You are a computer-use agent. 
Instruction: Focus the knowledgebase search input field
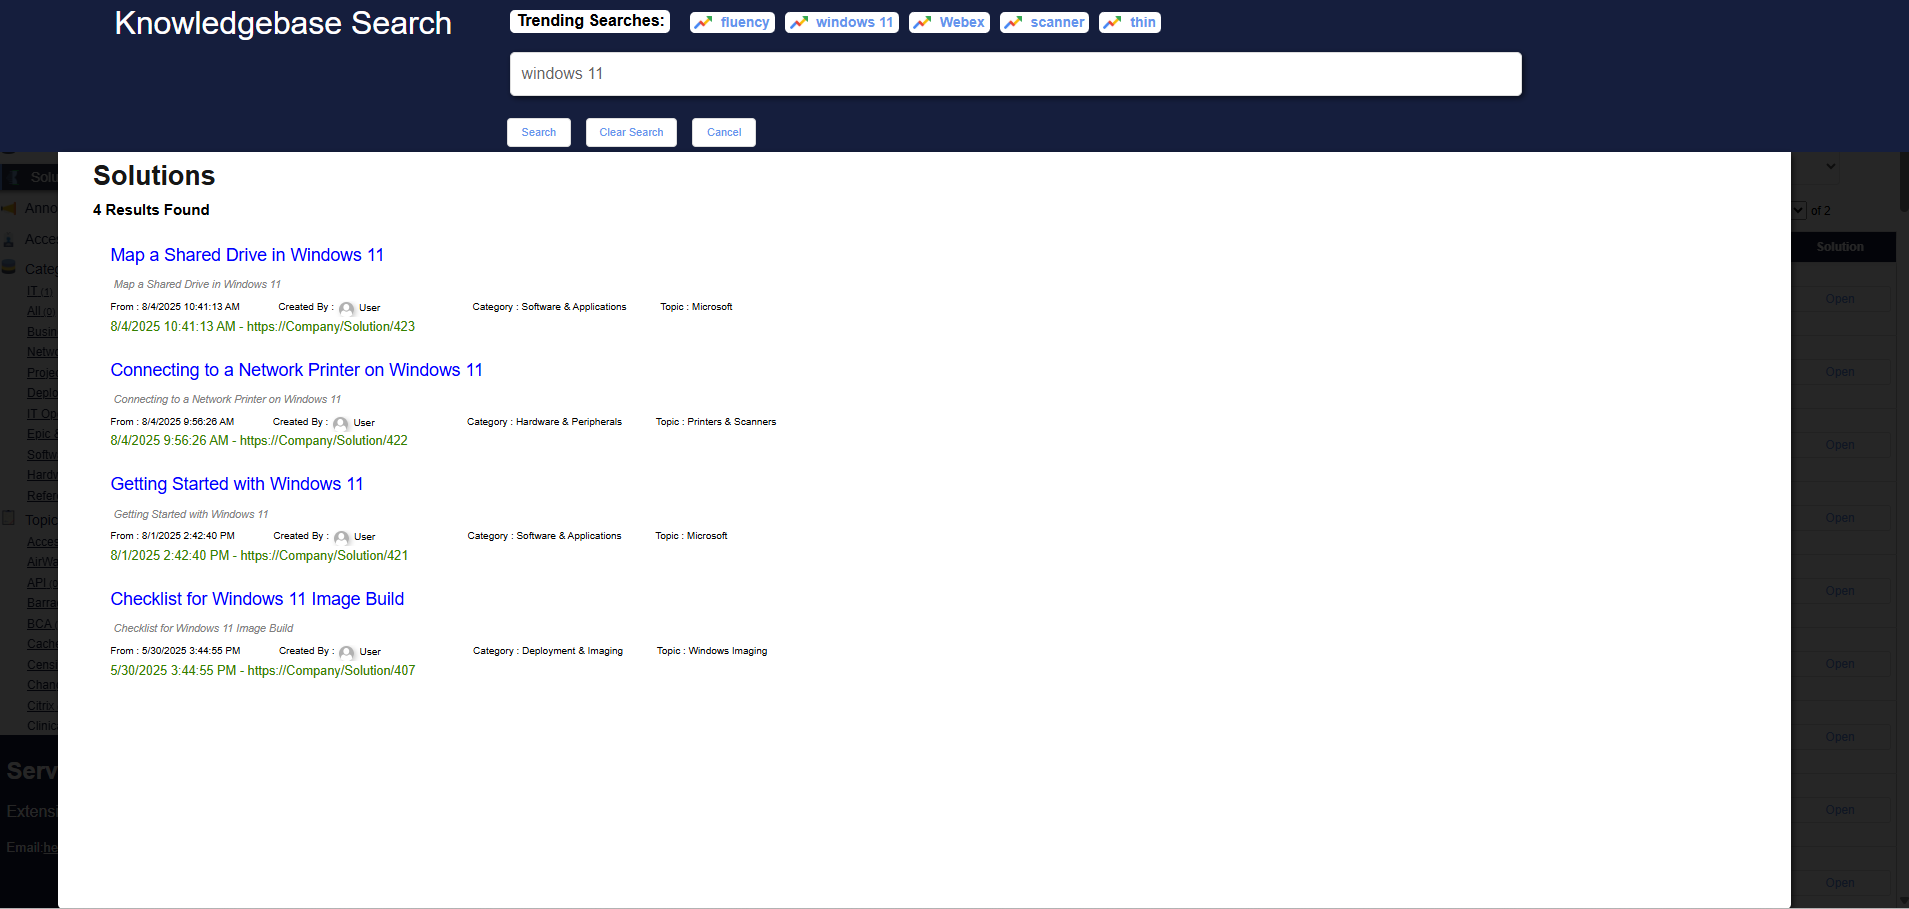click(1015, 74)
